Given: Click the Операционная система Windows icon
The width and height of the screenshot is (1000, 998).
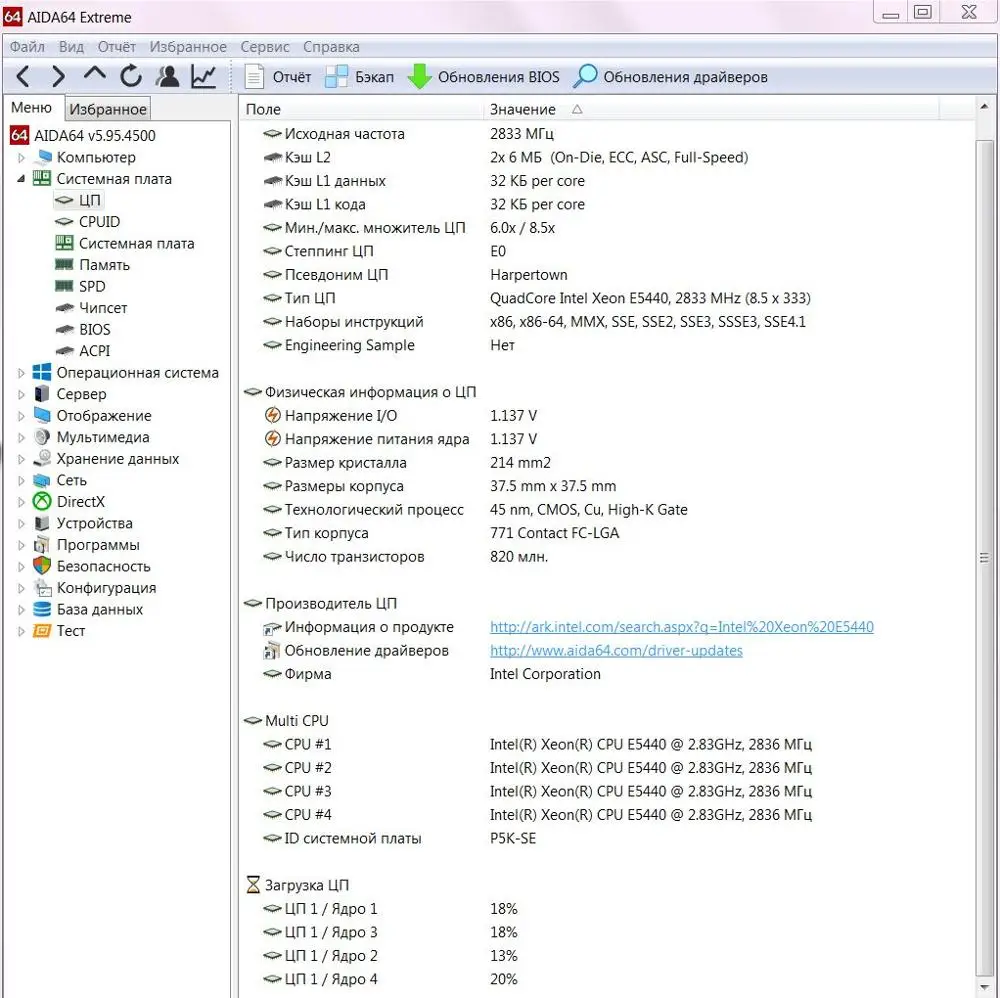Looking at the screenshot, I should click(42, 372).
